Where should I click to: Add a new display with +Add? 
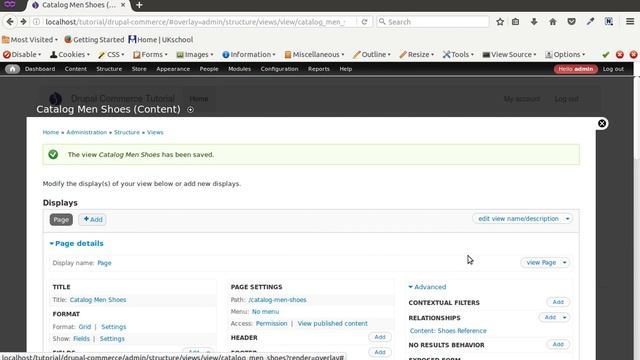point(93,220)
